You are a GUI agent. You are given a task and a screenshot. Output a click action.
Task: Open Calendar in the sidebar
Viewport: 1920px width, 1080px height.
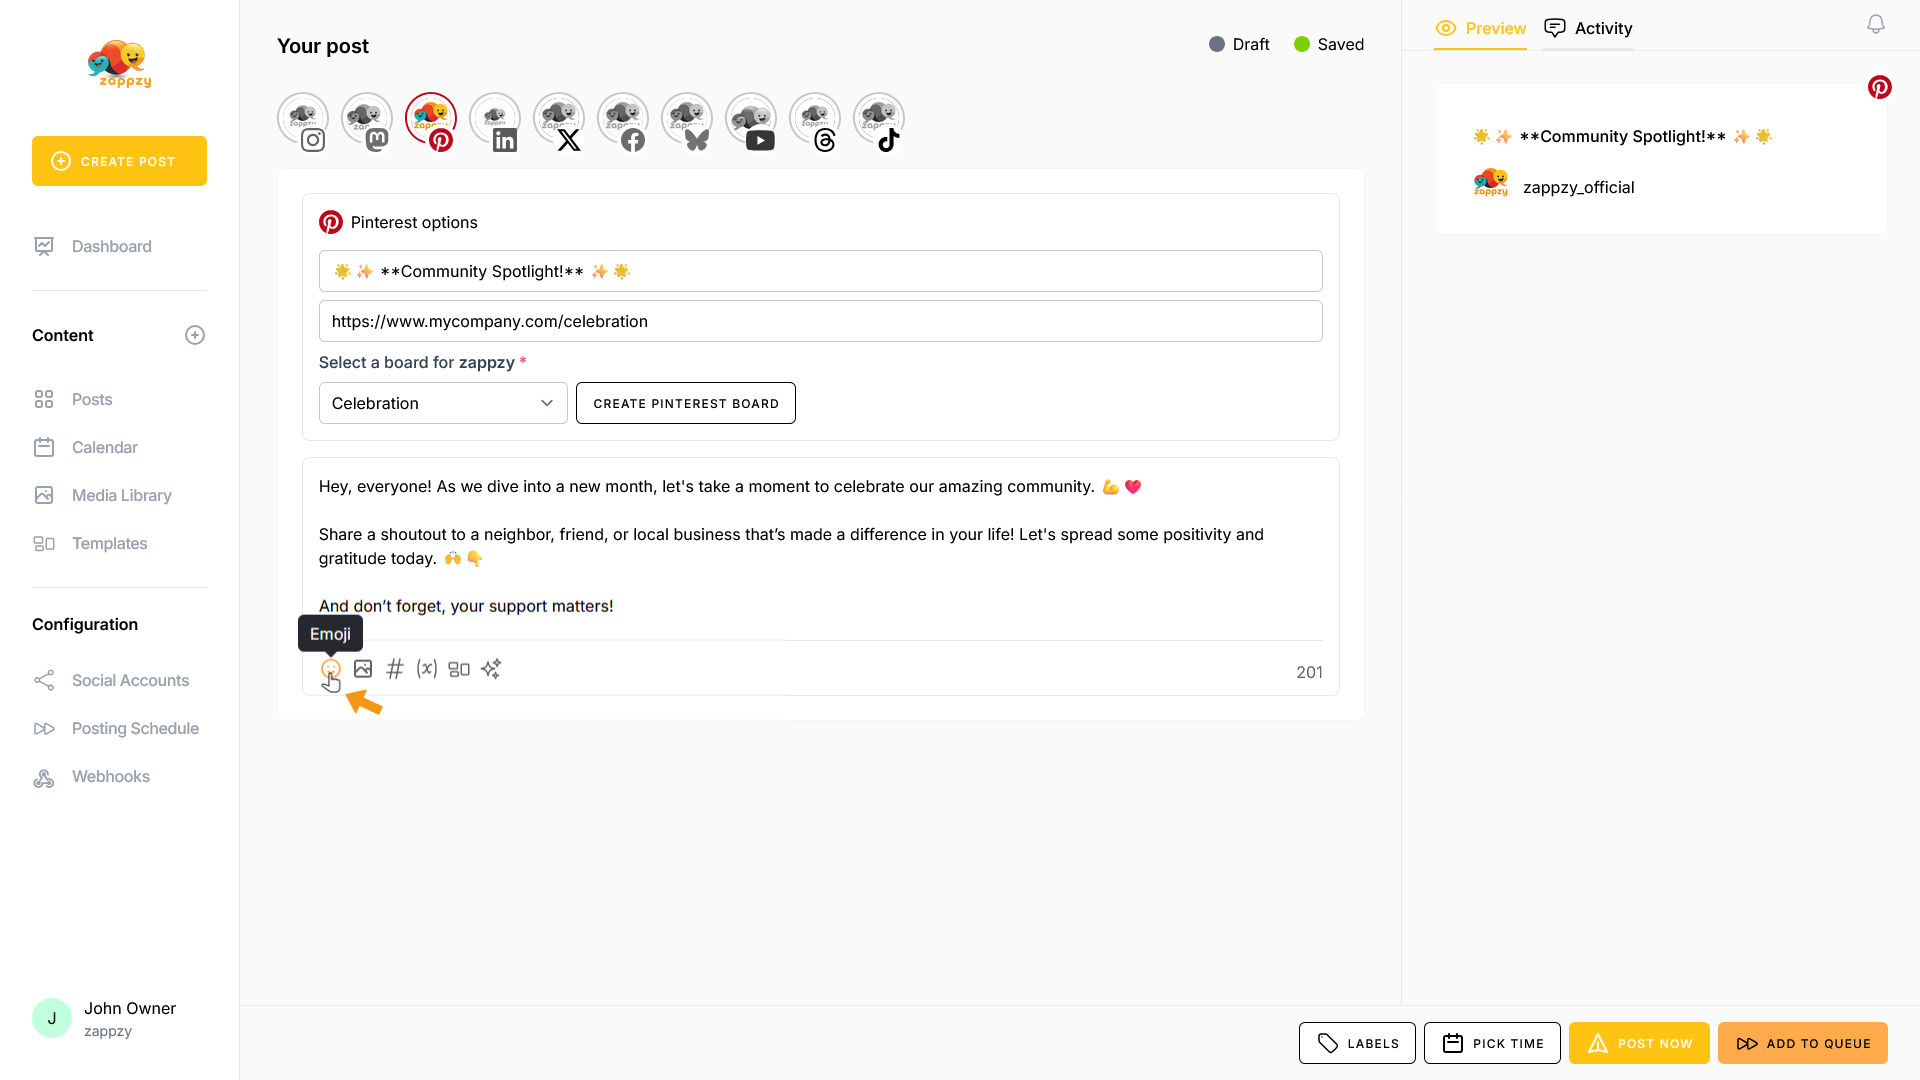[104, 447]
